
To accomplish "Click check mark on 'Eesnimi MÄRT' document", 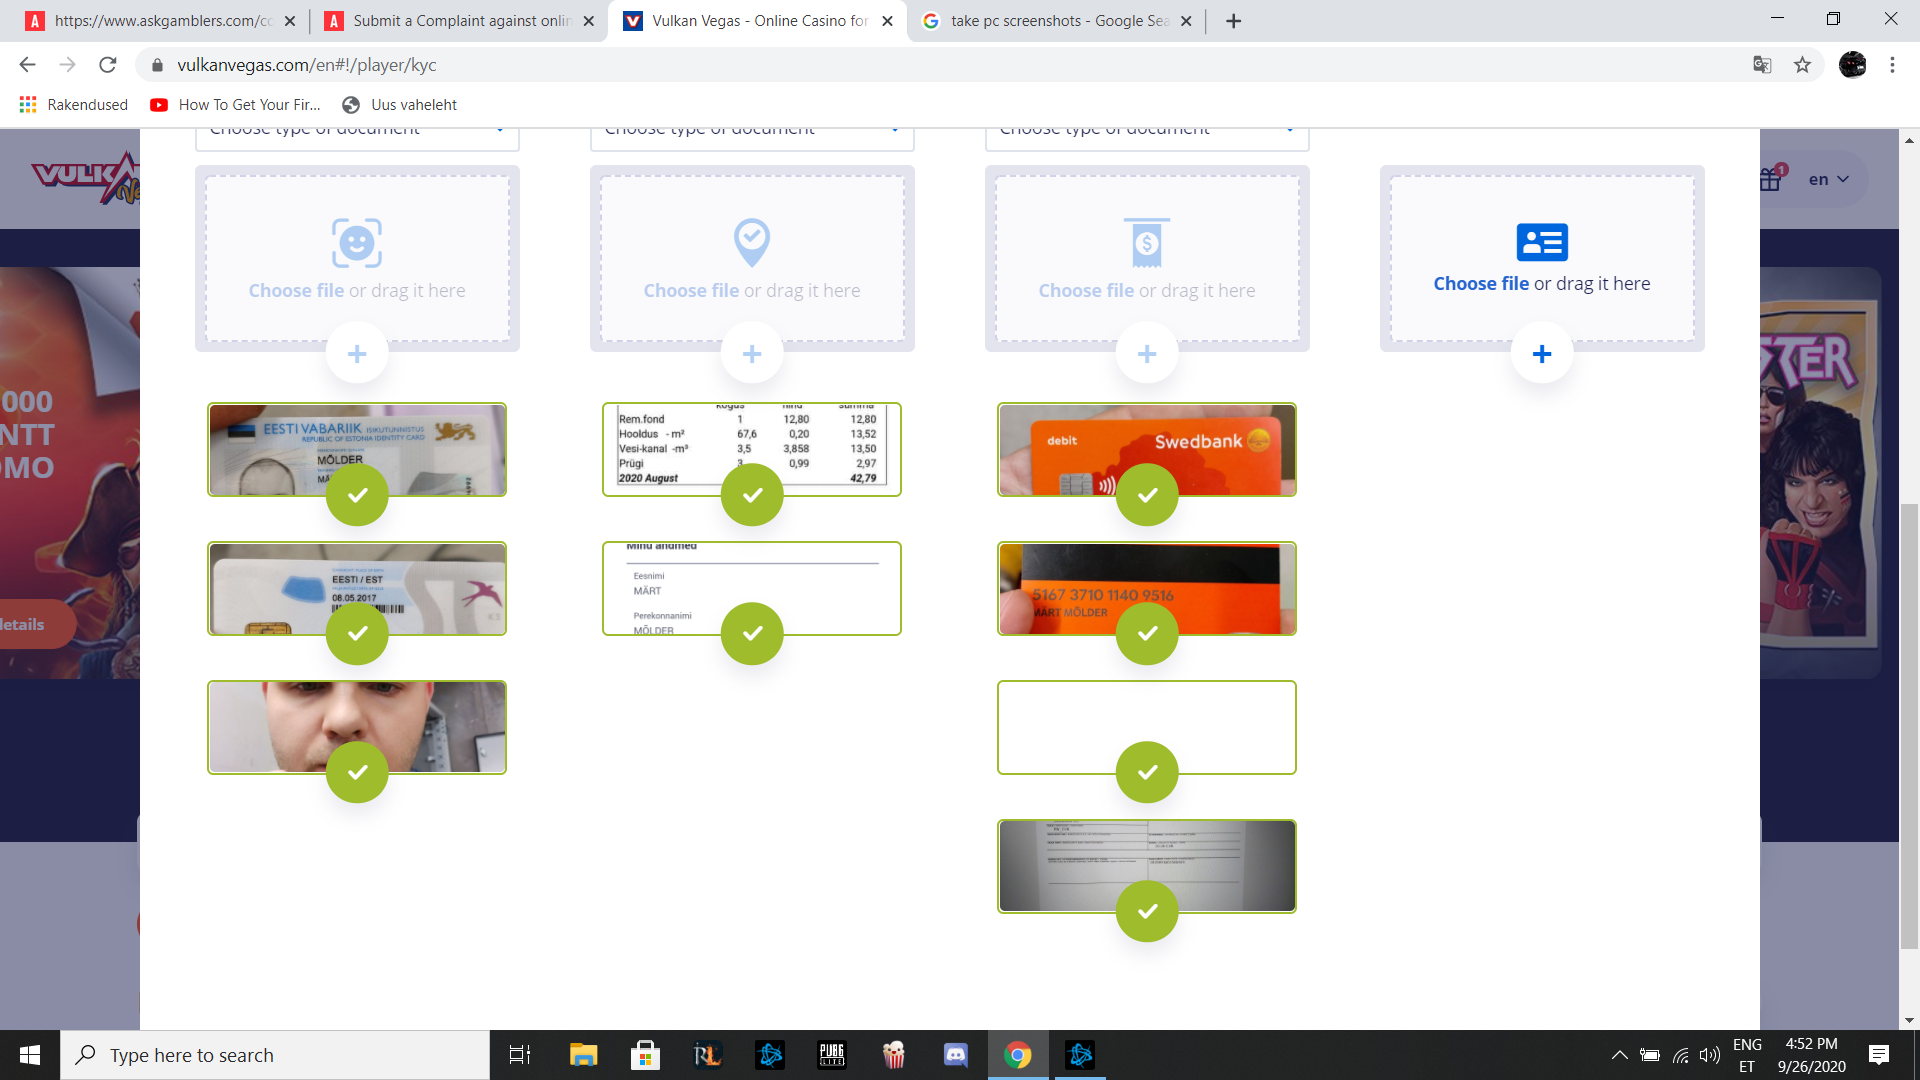I will click(752, 634).
